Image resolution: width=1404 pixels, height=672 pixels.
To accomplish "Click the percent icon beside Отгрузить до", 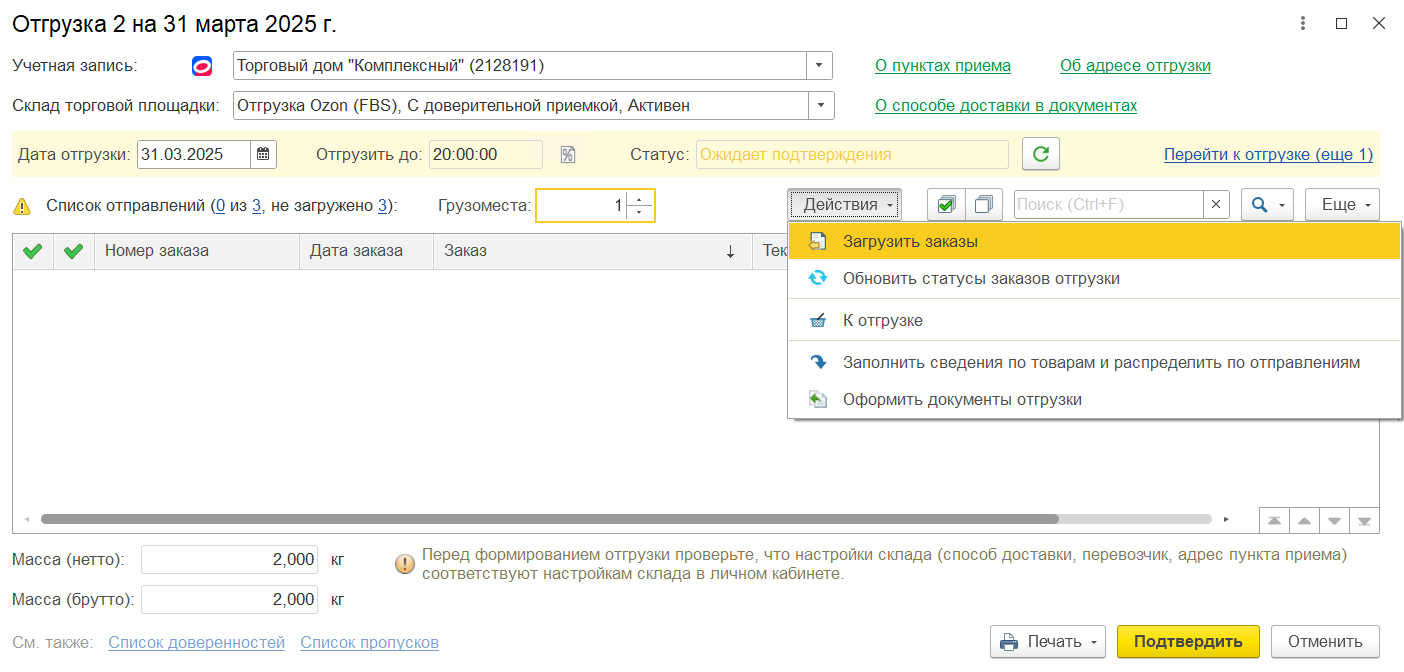I will point(568,154).
